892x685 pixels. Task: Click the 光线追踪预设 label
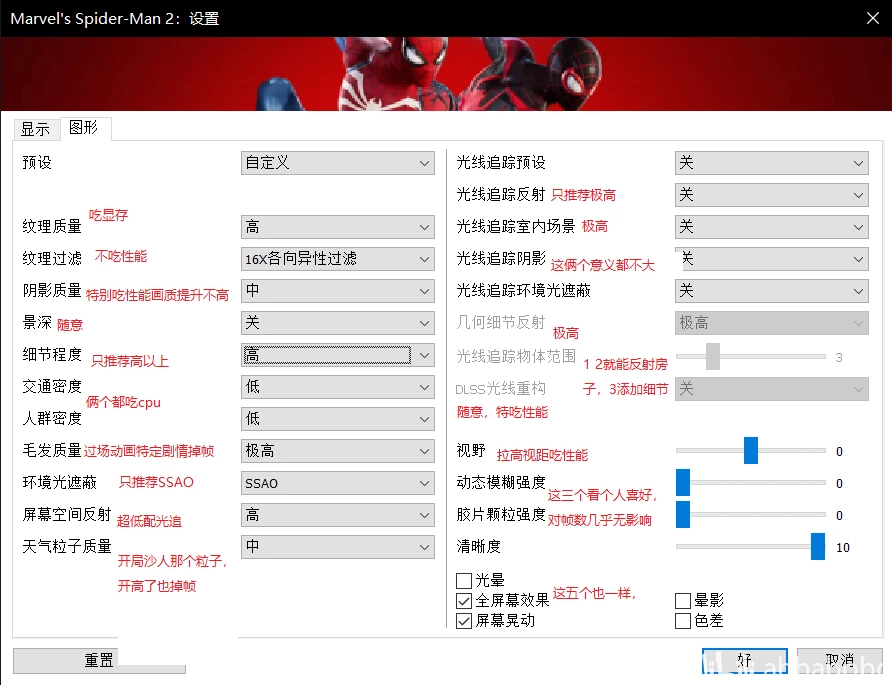(x=501, y=163)
